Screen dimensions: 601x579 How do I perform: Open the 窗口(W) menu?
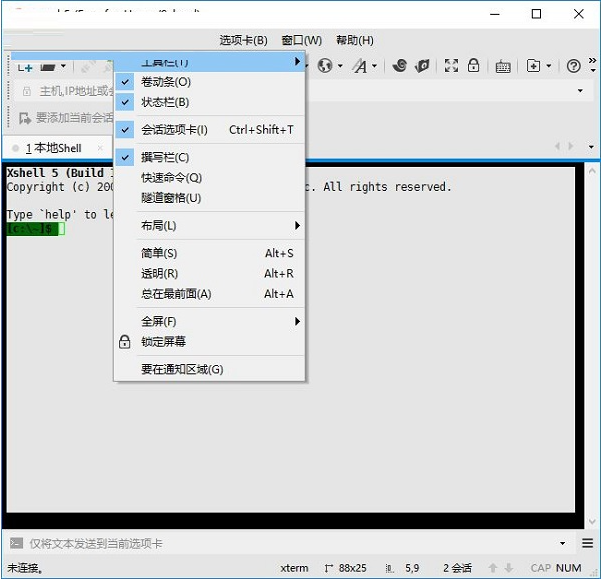tap(302, 40)
